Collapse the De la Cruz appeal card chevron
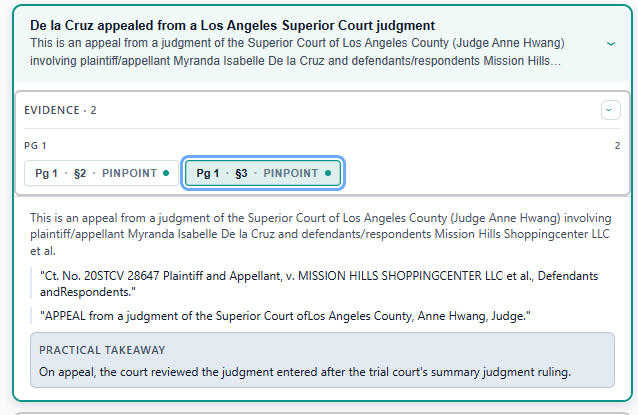 (611, 43)
